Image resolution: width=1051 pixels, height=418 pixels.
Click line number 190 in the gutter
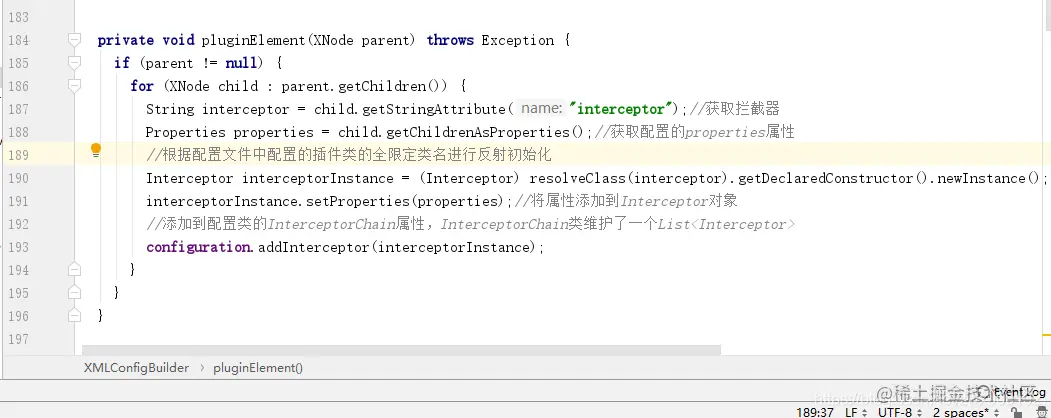coord(18,178)
